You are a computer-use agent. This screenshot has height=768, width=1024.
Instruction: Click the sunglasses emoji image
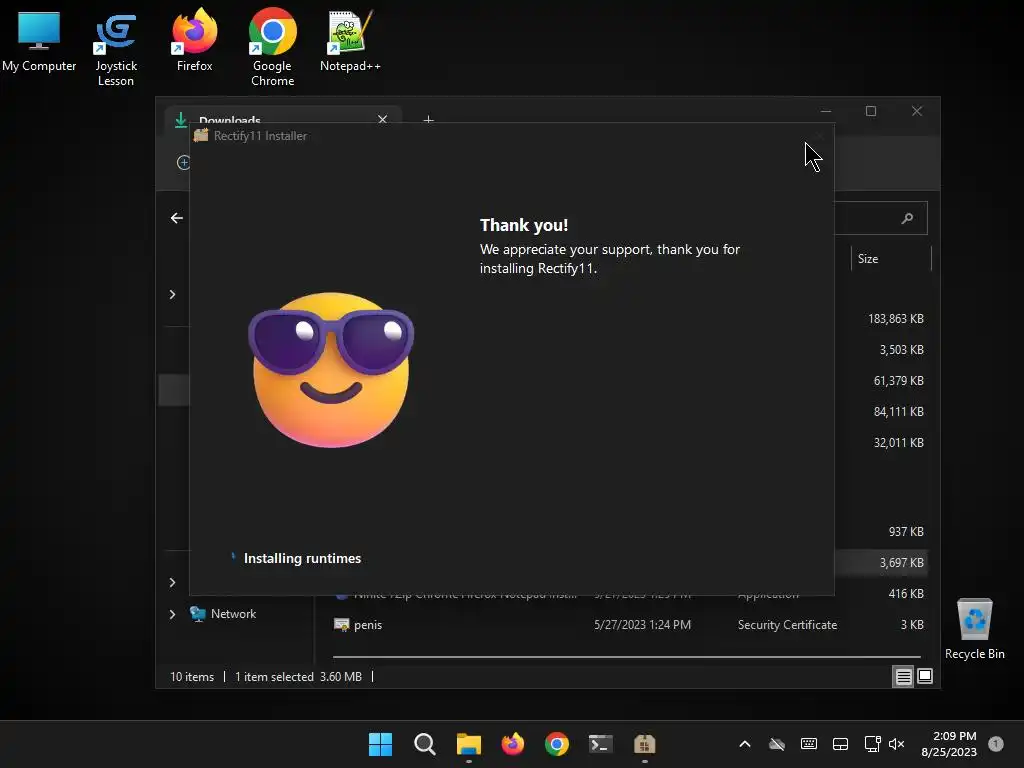click(x=331, y=369)
